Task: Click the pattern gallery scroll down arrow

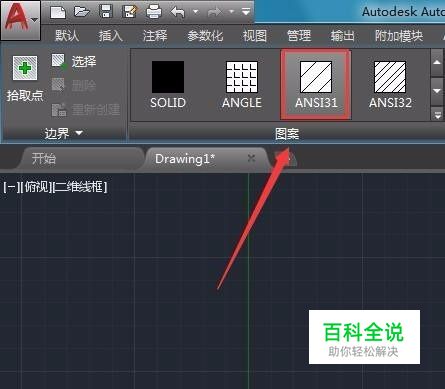Action: click(437, 91)
